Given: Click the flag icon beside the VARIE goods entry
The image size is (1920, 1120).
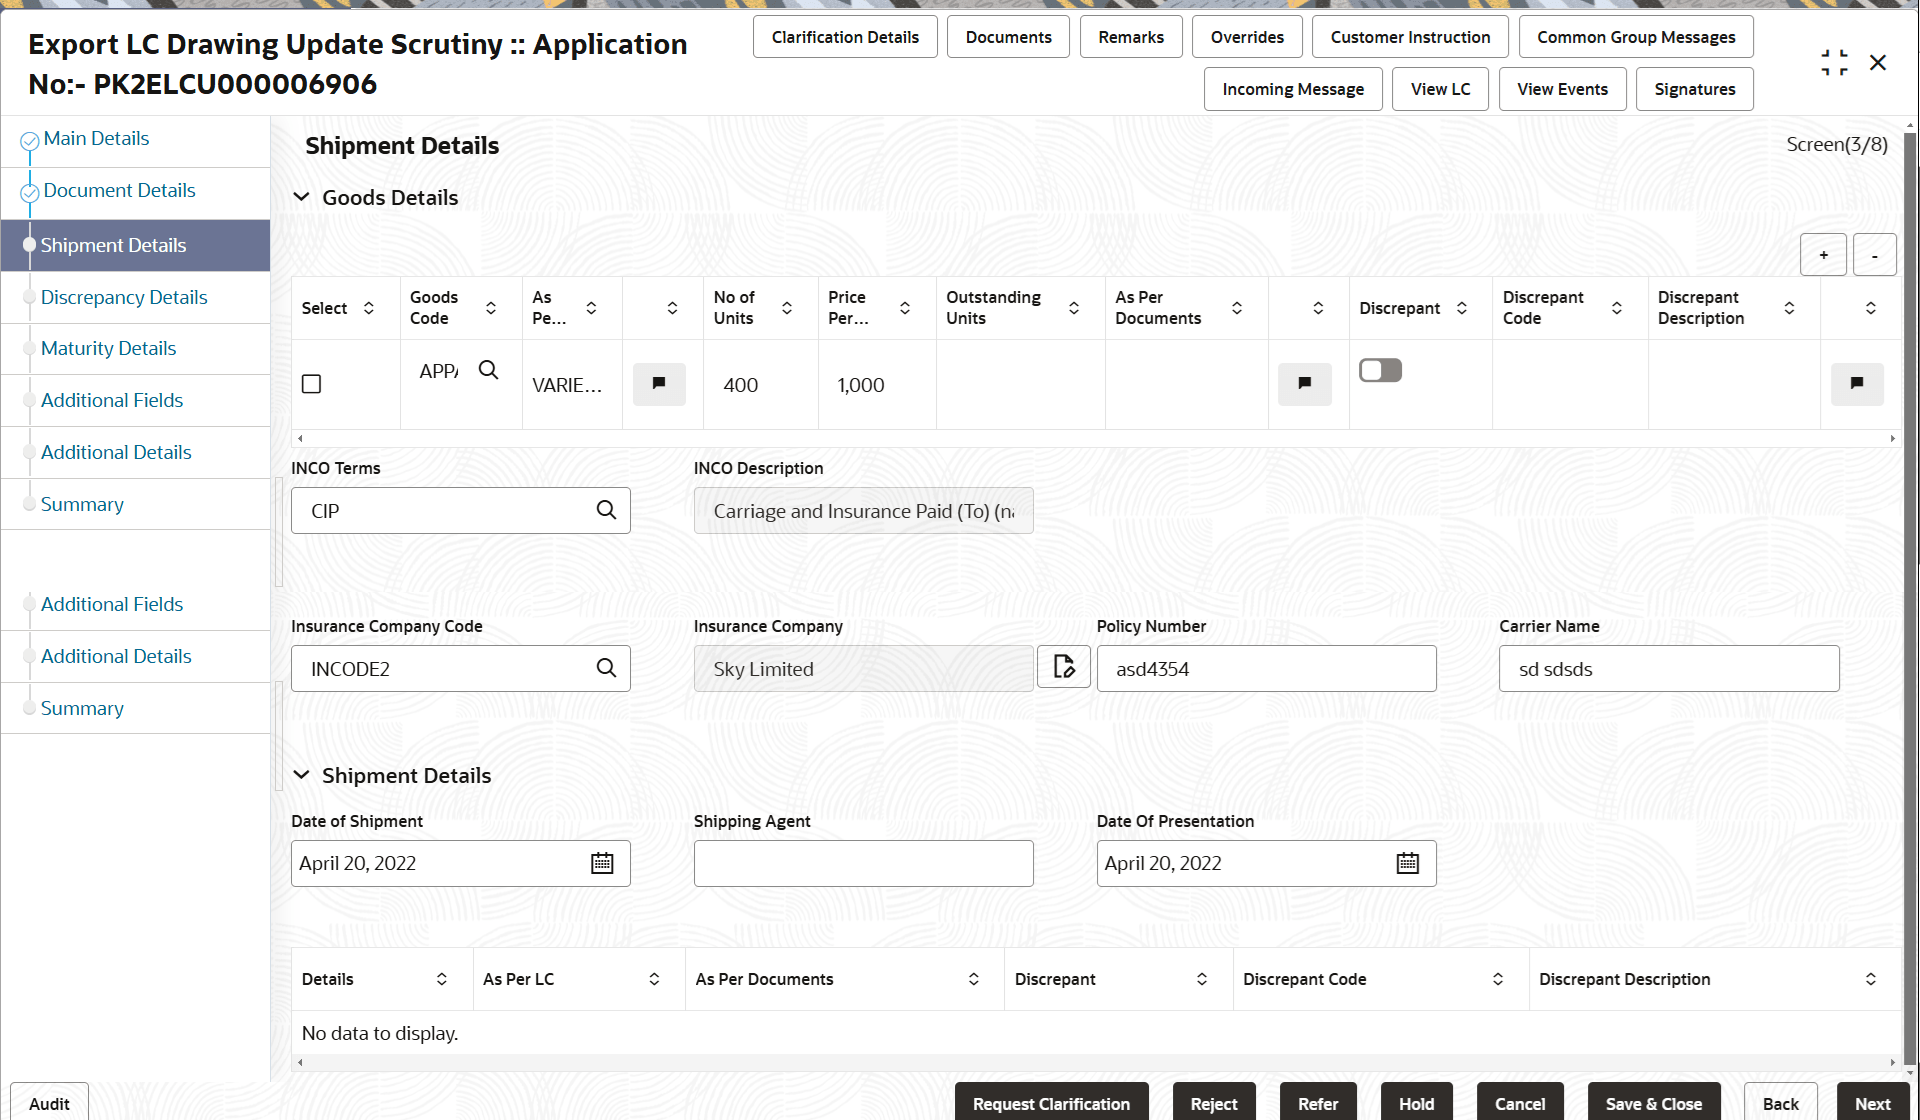Looking at the screenshot, I should tap(659, 383).
